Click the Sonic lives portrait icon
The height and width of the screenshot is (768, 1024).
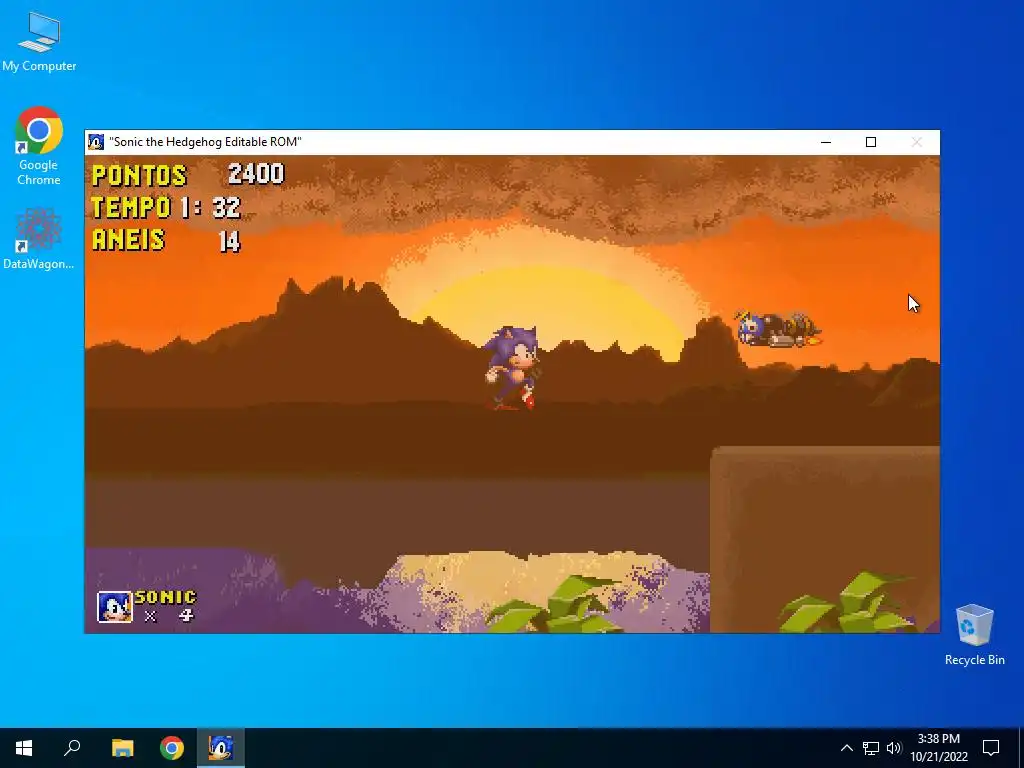[115, 607]
